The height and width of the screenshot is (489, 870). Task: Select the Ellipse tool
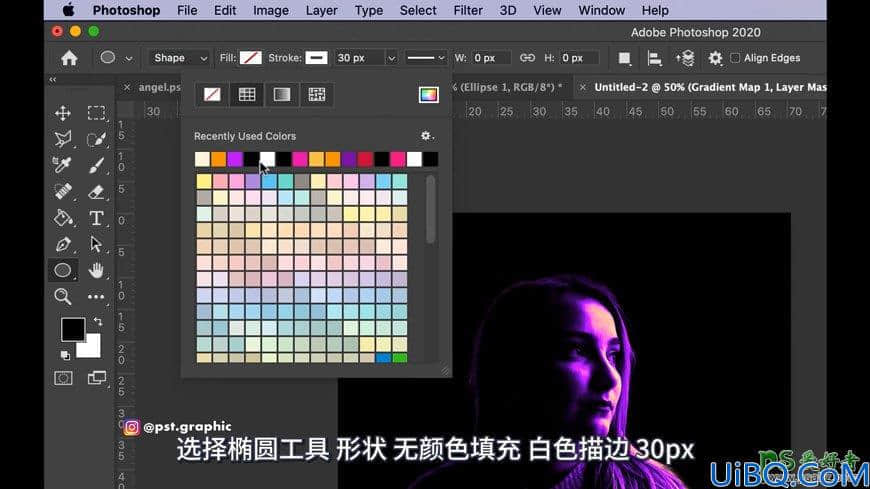pos(63,270)
